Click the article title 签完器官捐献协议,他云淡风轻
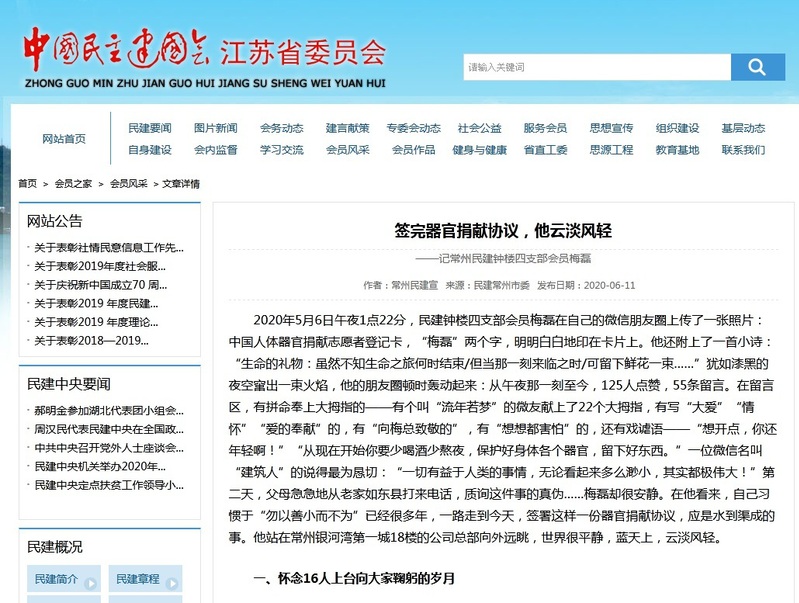 click(x=503, y=231)
